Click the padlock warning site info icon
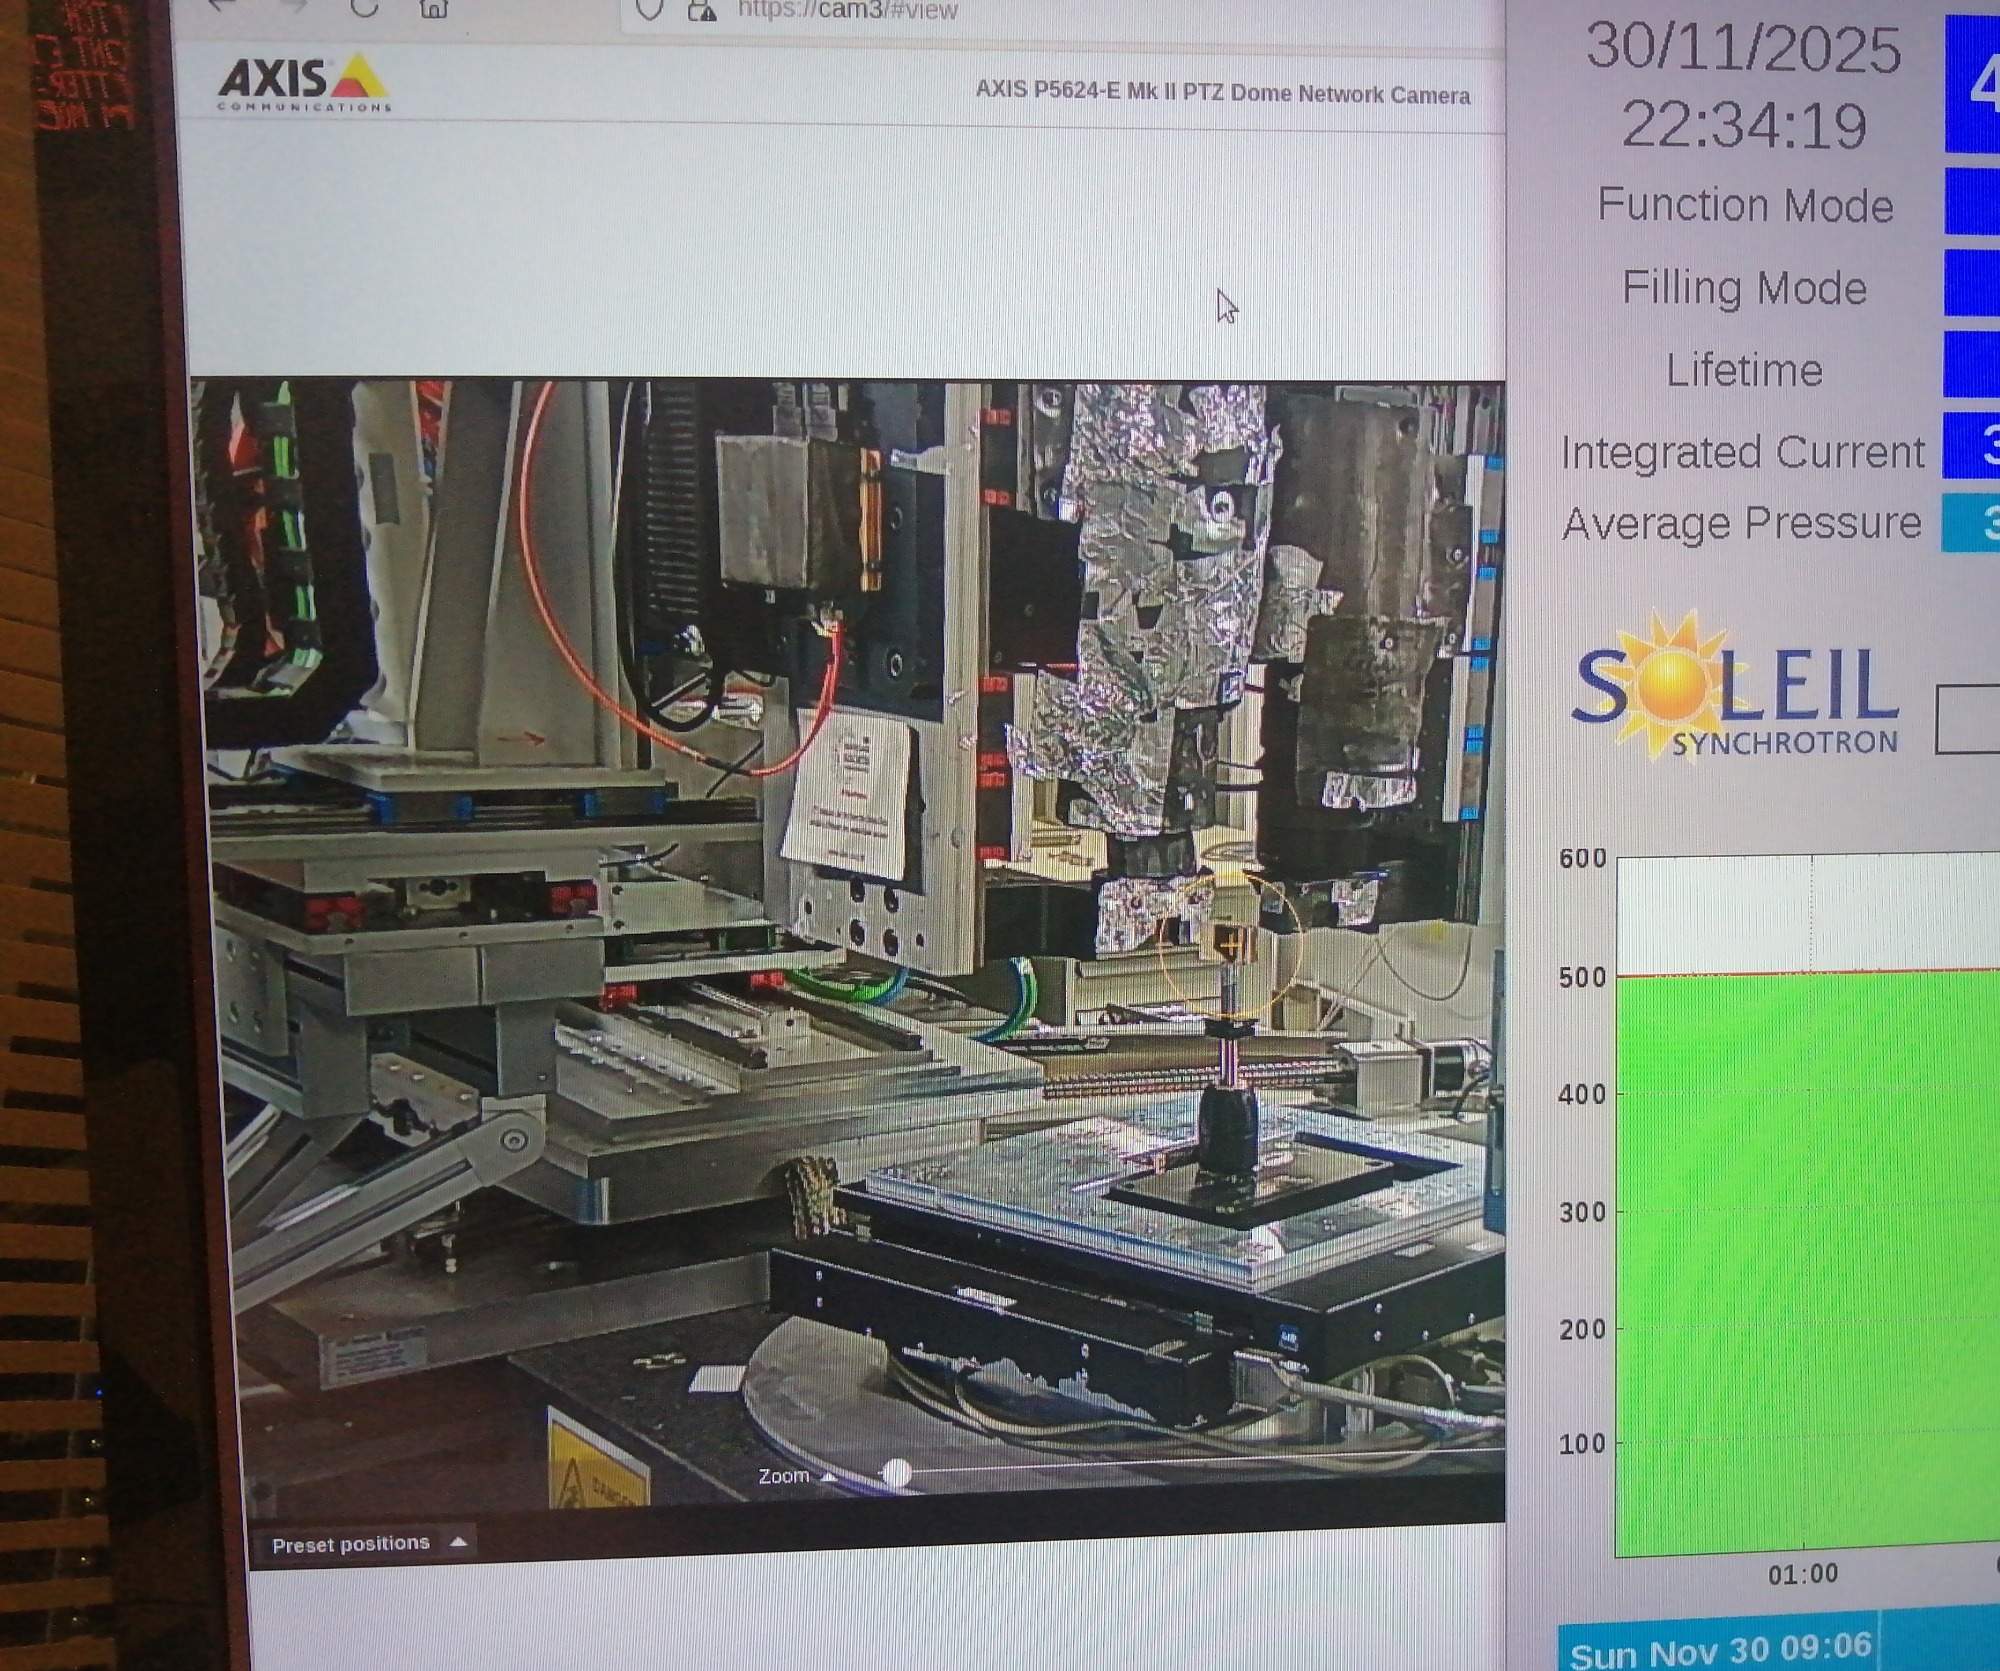This screenshot has height=1671, width=2000. tap(703, 10)
